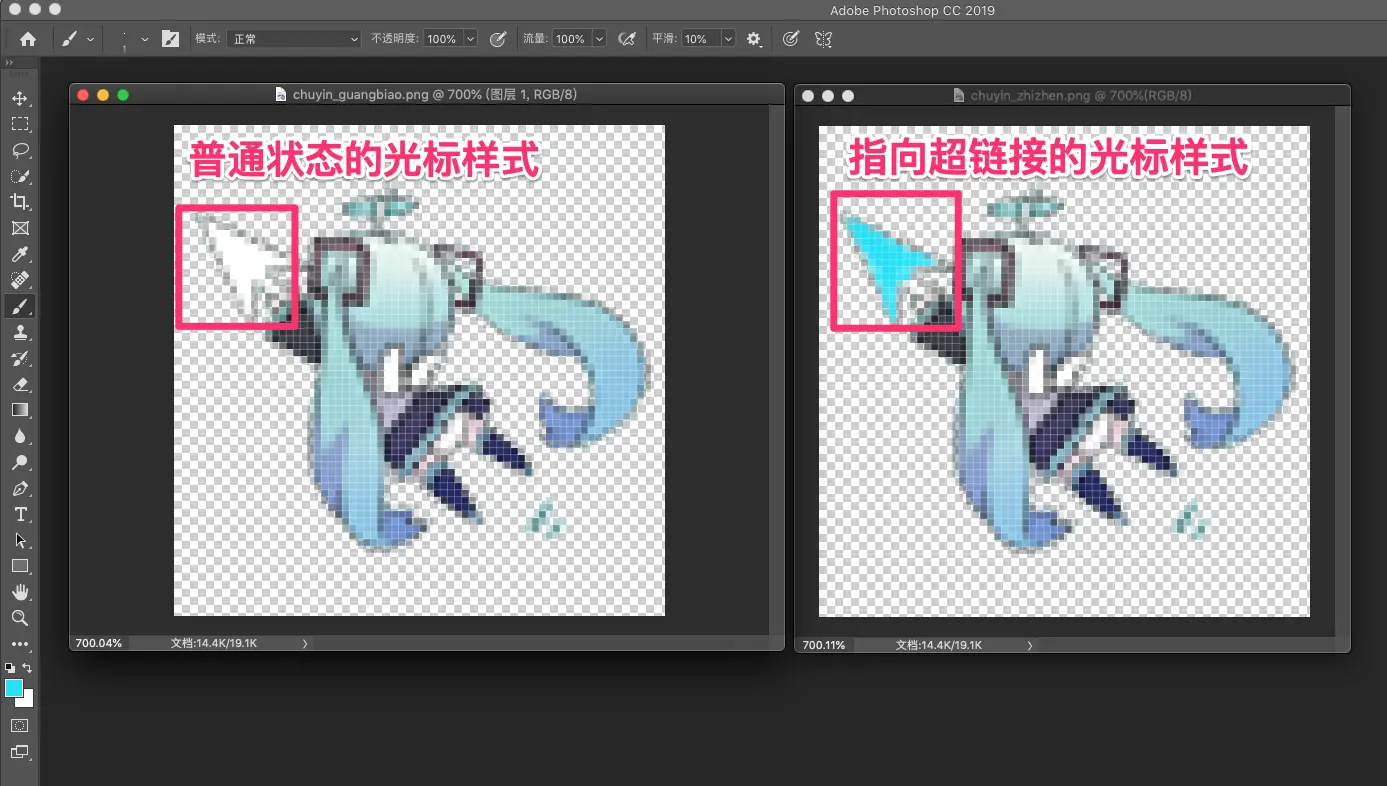
Task: Select the Clone Stamp tool
Action: 19,332
